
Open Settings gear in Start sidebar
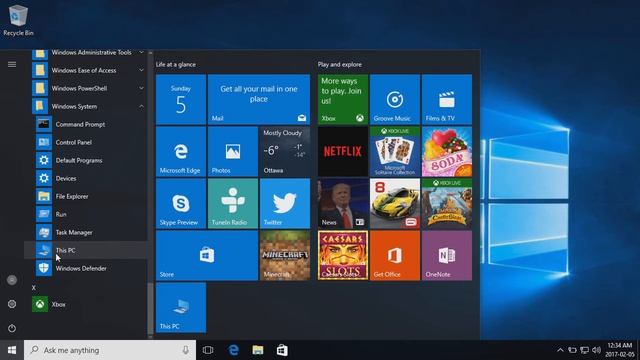click(12, 304)
